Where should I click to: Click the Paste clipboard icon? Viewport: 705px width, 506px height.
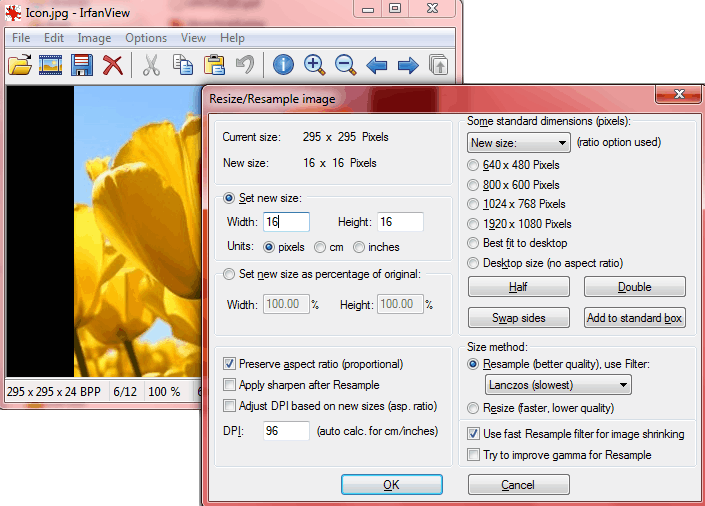point(214,66)
